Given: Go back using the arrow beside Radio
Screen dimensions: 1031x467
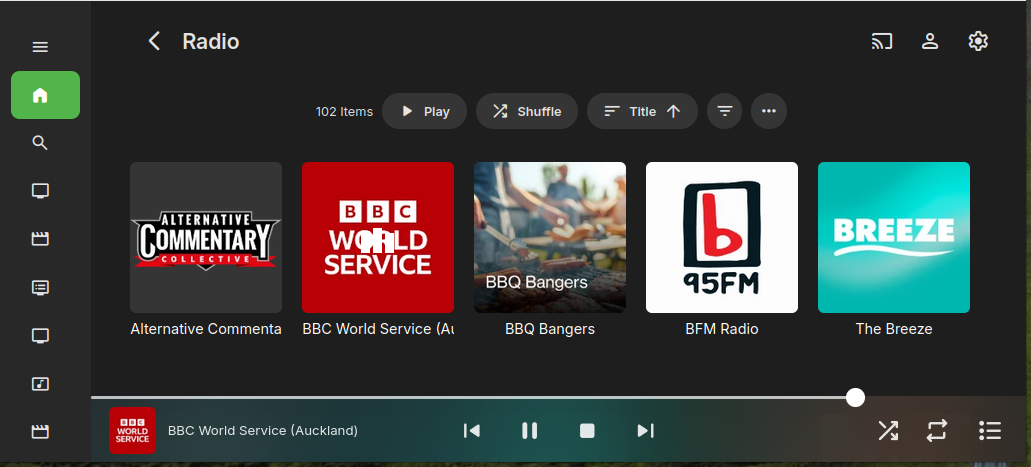Looking at the screenshot, I should click(154, 41).
